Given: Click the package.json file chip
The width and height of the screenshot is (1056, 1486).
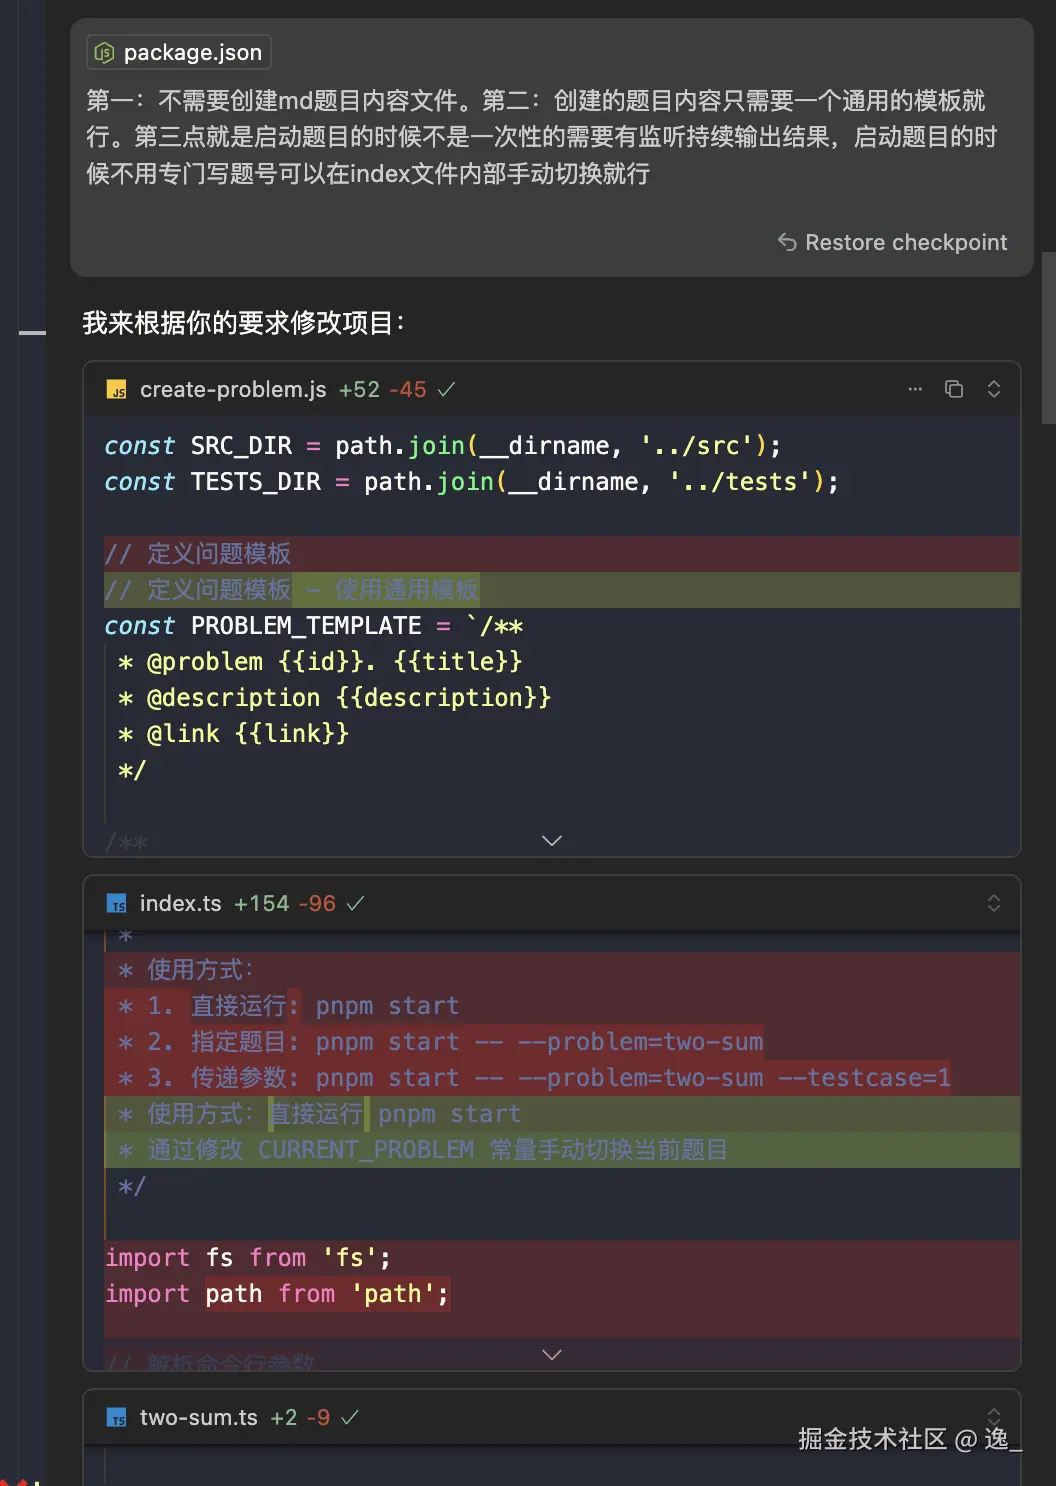Looking at the screenshot, I should [x=180, y=52].
